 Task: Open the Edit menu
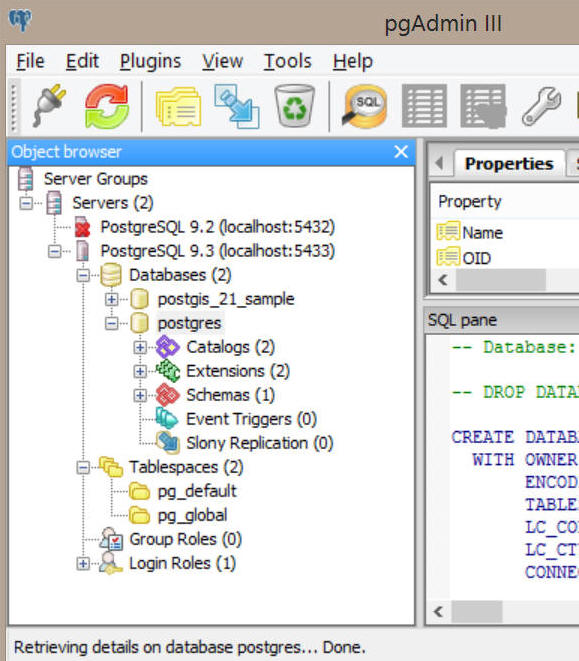[82, 61]
